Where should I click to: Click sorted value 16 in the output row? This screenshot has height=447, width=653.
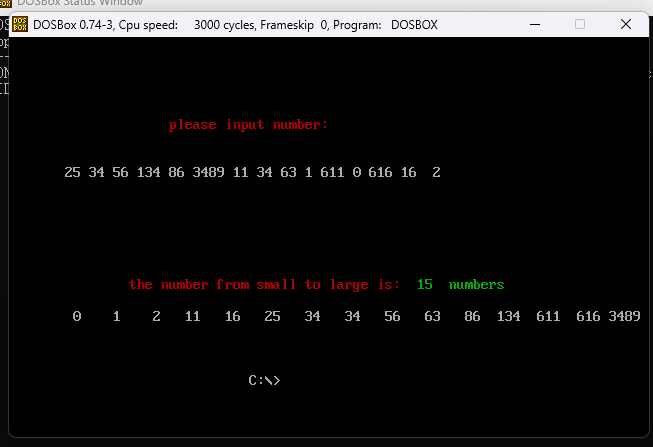232,316
